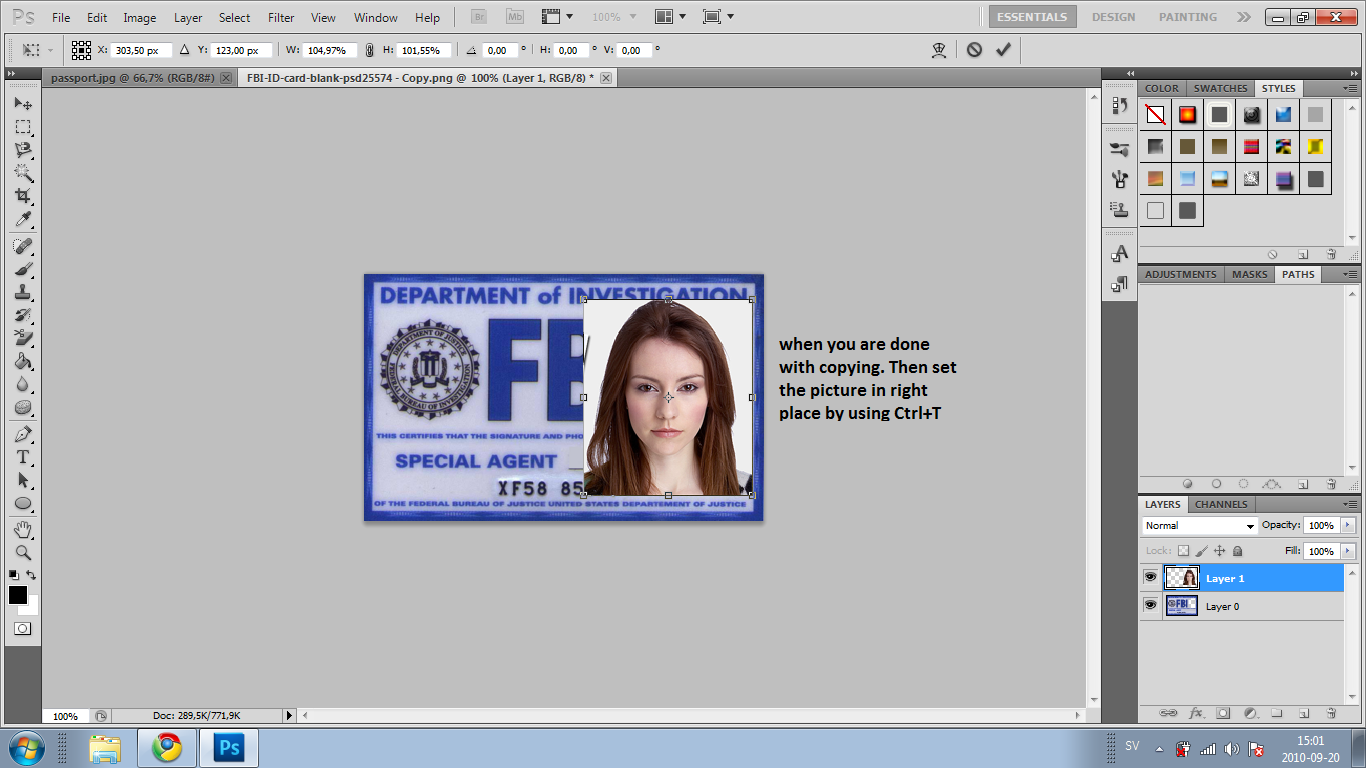Cancel the transform with the circle-slash icon
1366x768 pixels.
974,49
